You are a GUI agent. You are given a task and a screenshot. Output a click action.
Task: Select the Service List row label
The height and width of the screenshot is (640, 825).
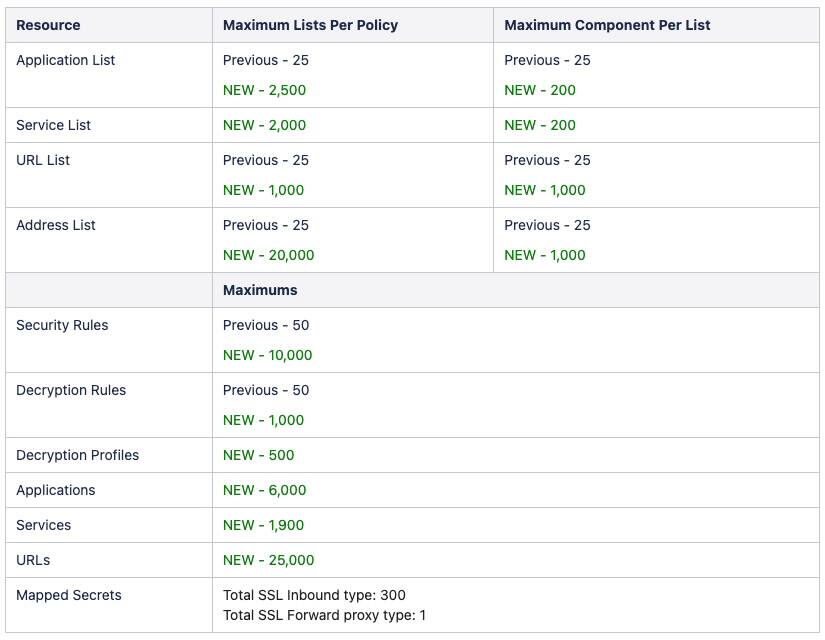tap(53, 125)
